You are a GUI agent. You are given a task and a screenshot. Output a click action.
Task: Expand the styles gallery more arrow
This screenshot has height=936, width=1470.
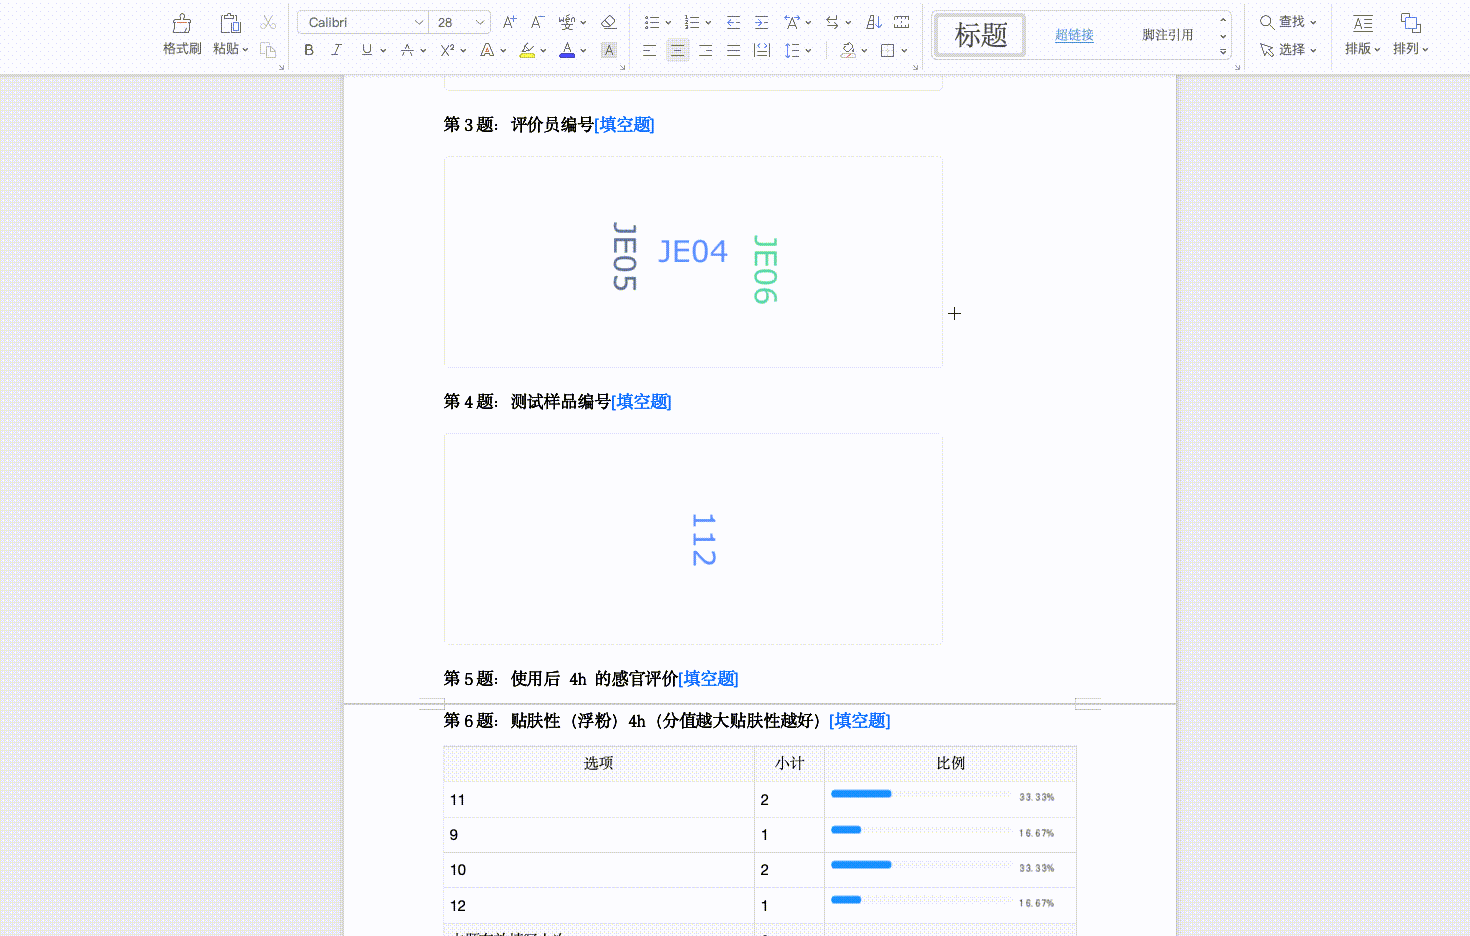coord(1223,51)
